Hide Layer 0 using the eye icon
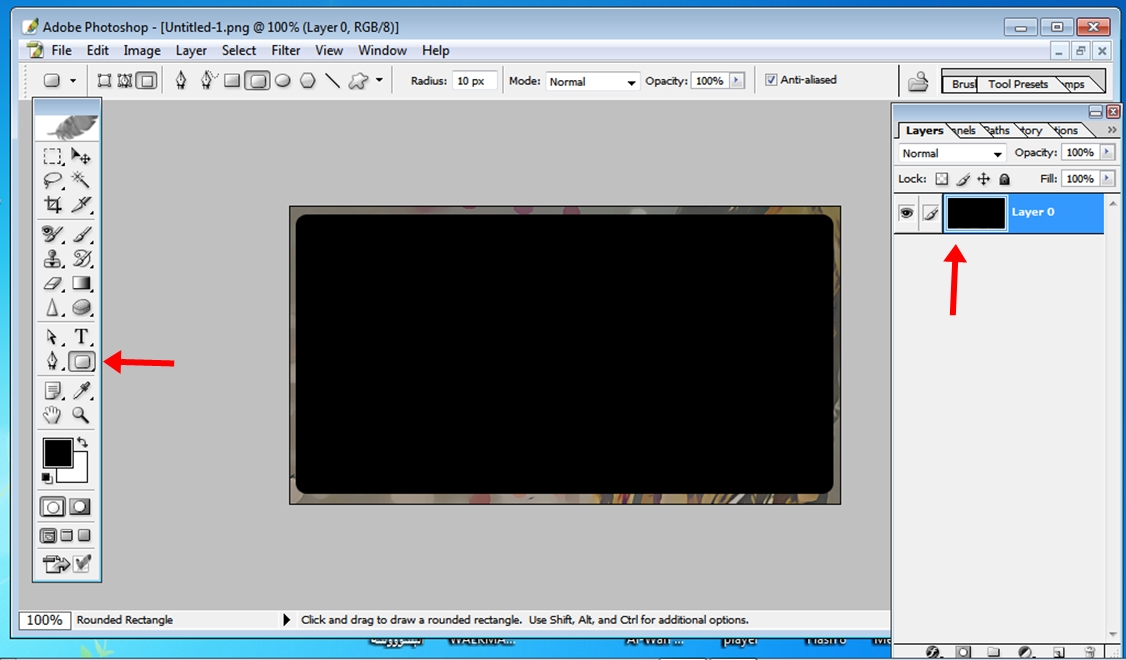 coord(907,213)
